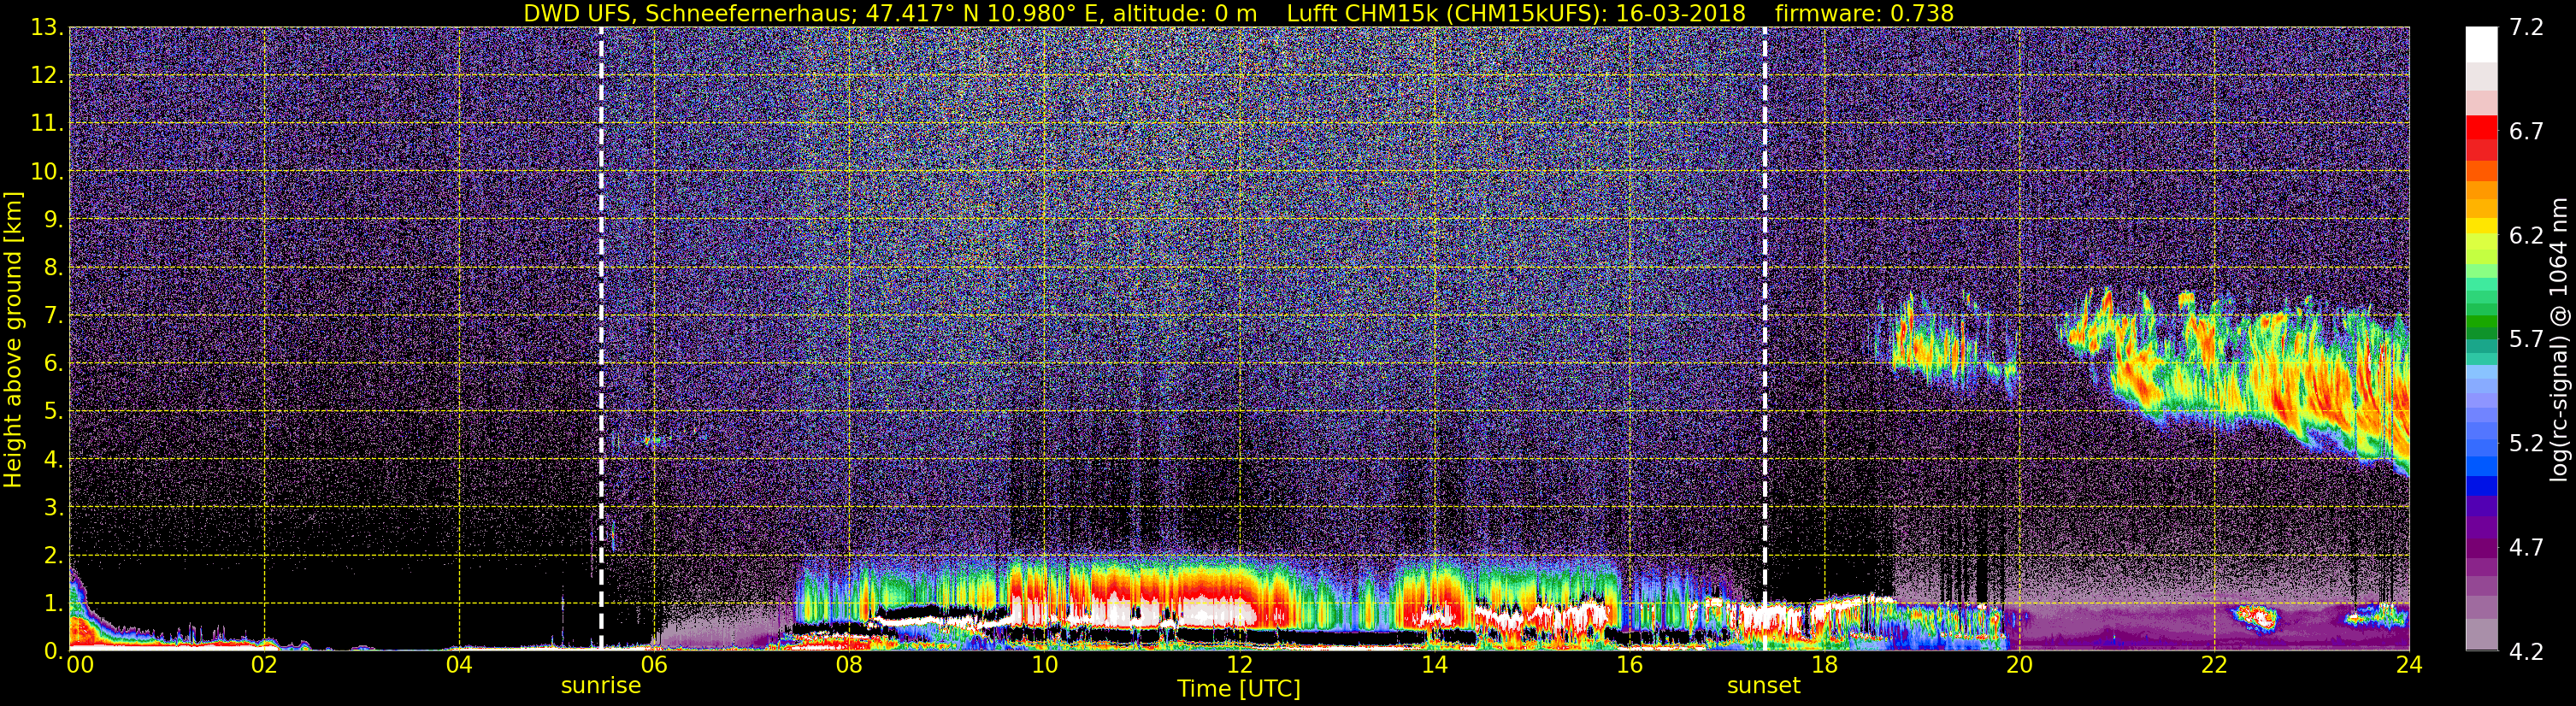This screenshot has width=2576, height=706.
Task: Click time axis tick label '12'
Action: [1239, 665]
